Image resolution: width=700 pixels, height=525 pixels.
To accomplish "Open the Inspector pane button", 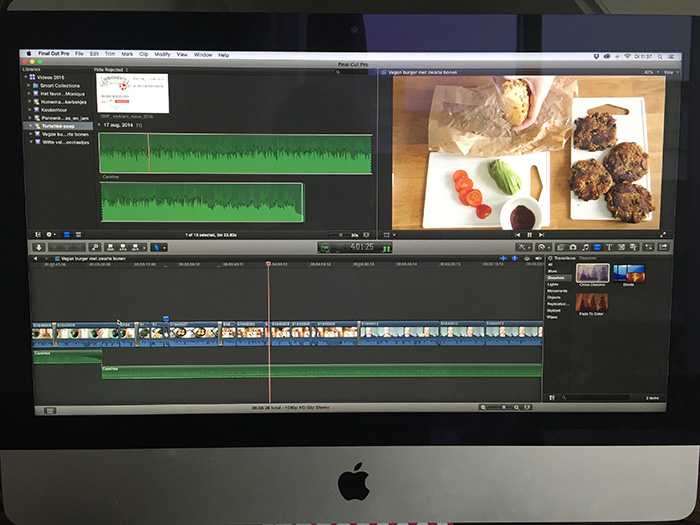I will tap(649, 247).
